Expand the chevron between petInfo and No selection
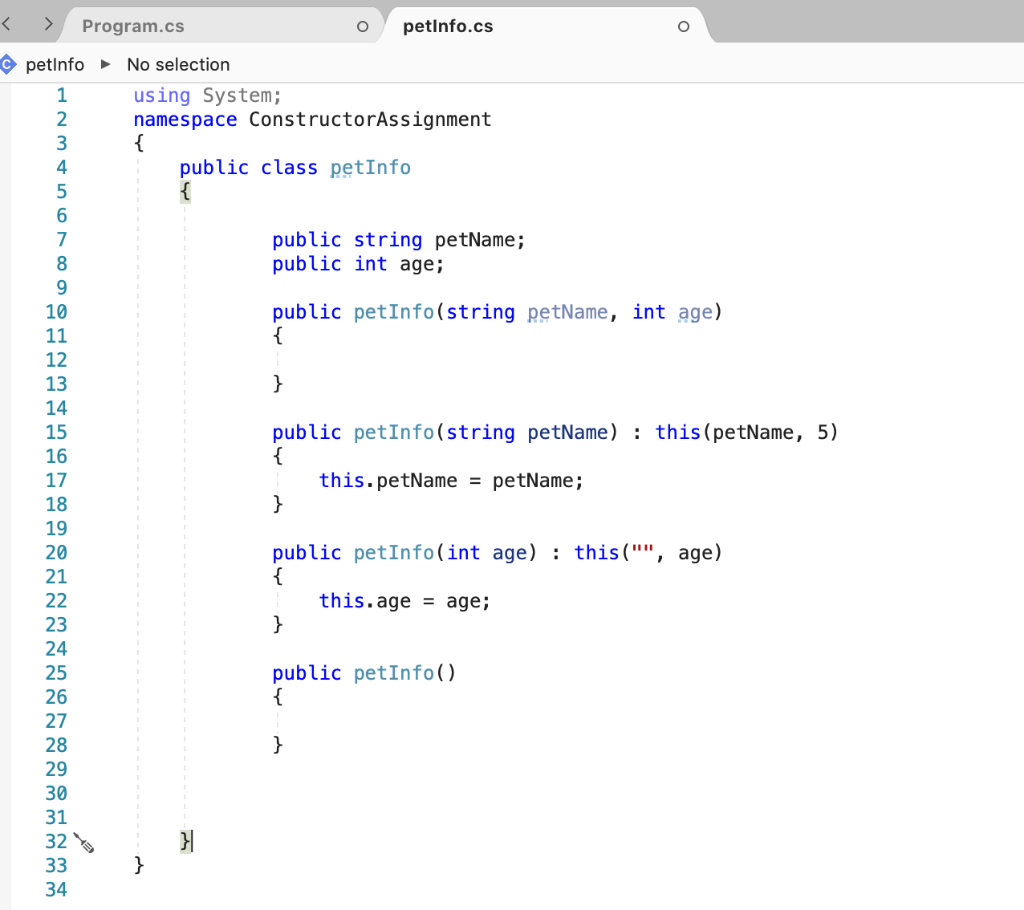This screenshot has width=1024, height=910. click(x=104, y=64)
